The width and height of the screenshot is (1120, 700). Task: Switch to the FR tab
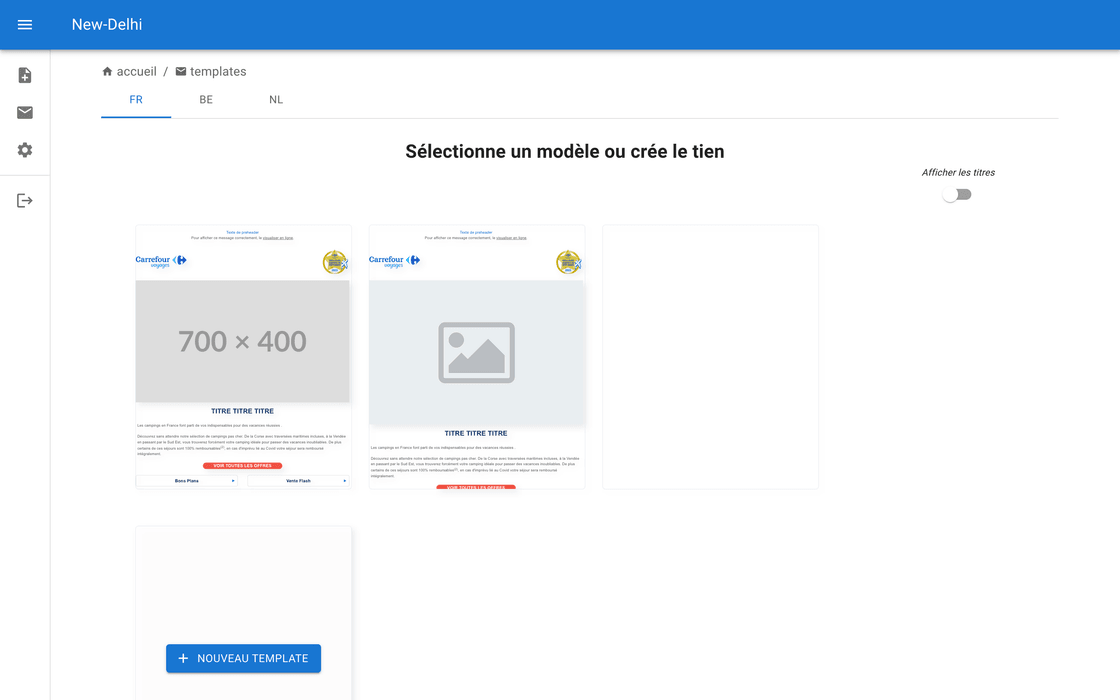point(136,100)
